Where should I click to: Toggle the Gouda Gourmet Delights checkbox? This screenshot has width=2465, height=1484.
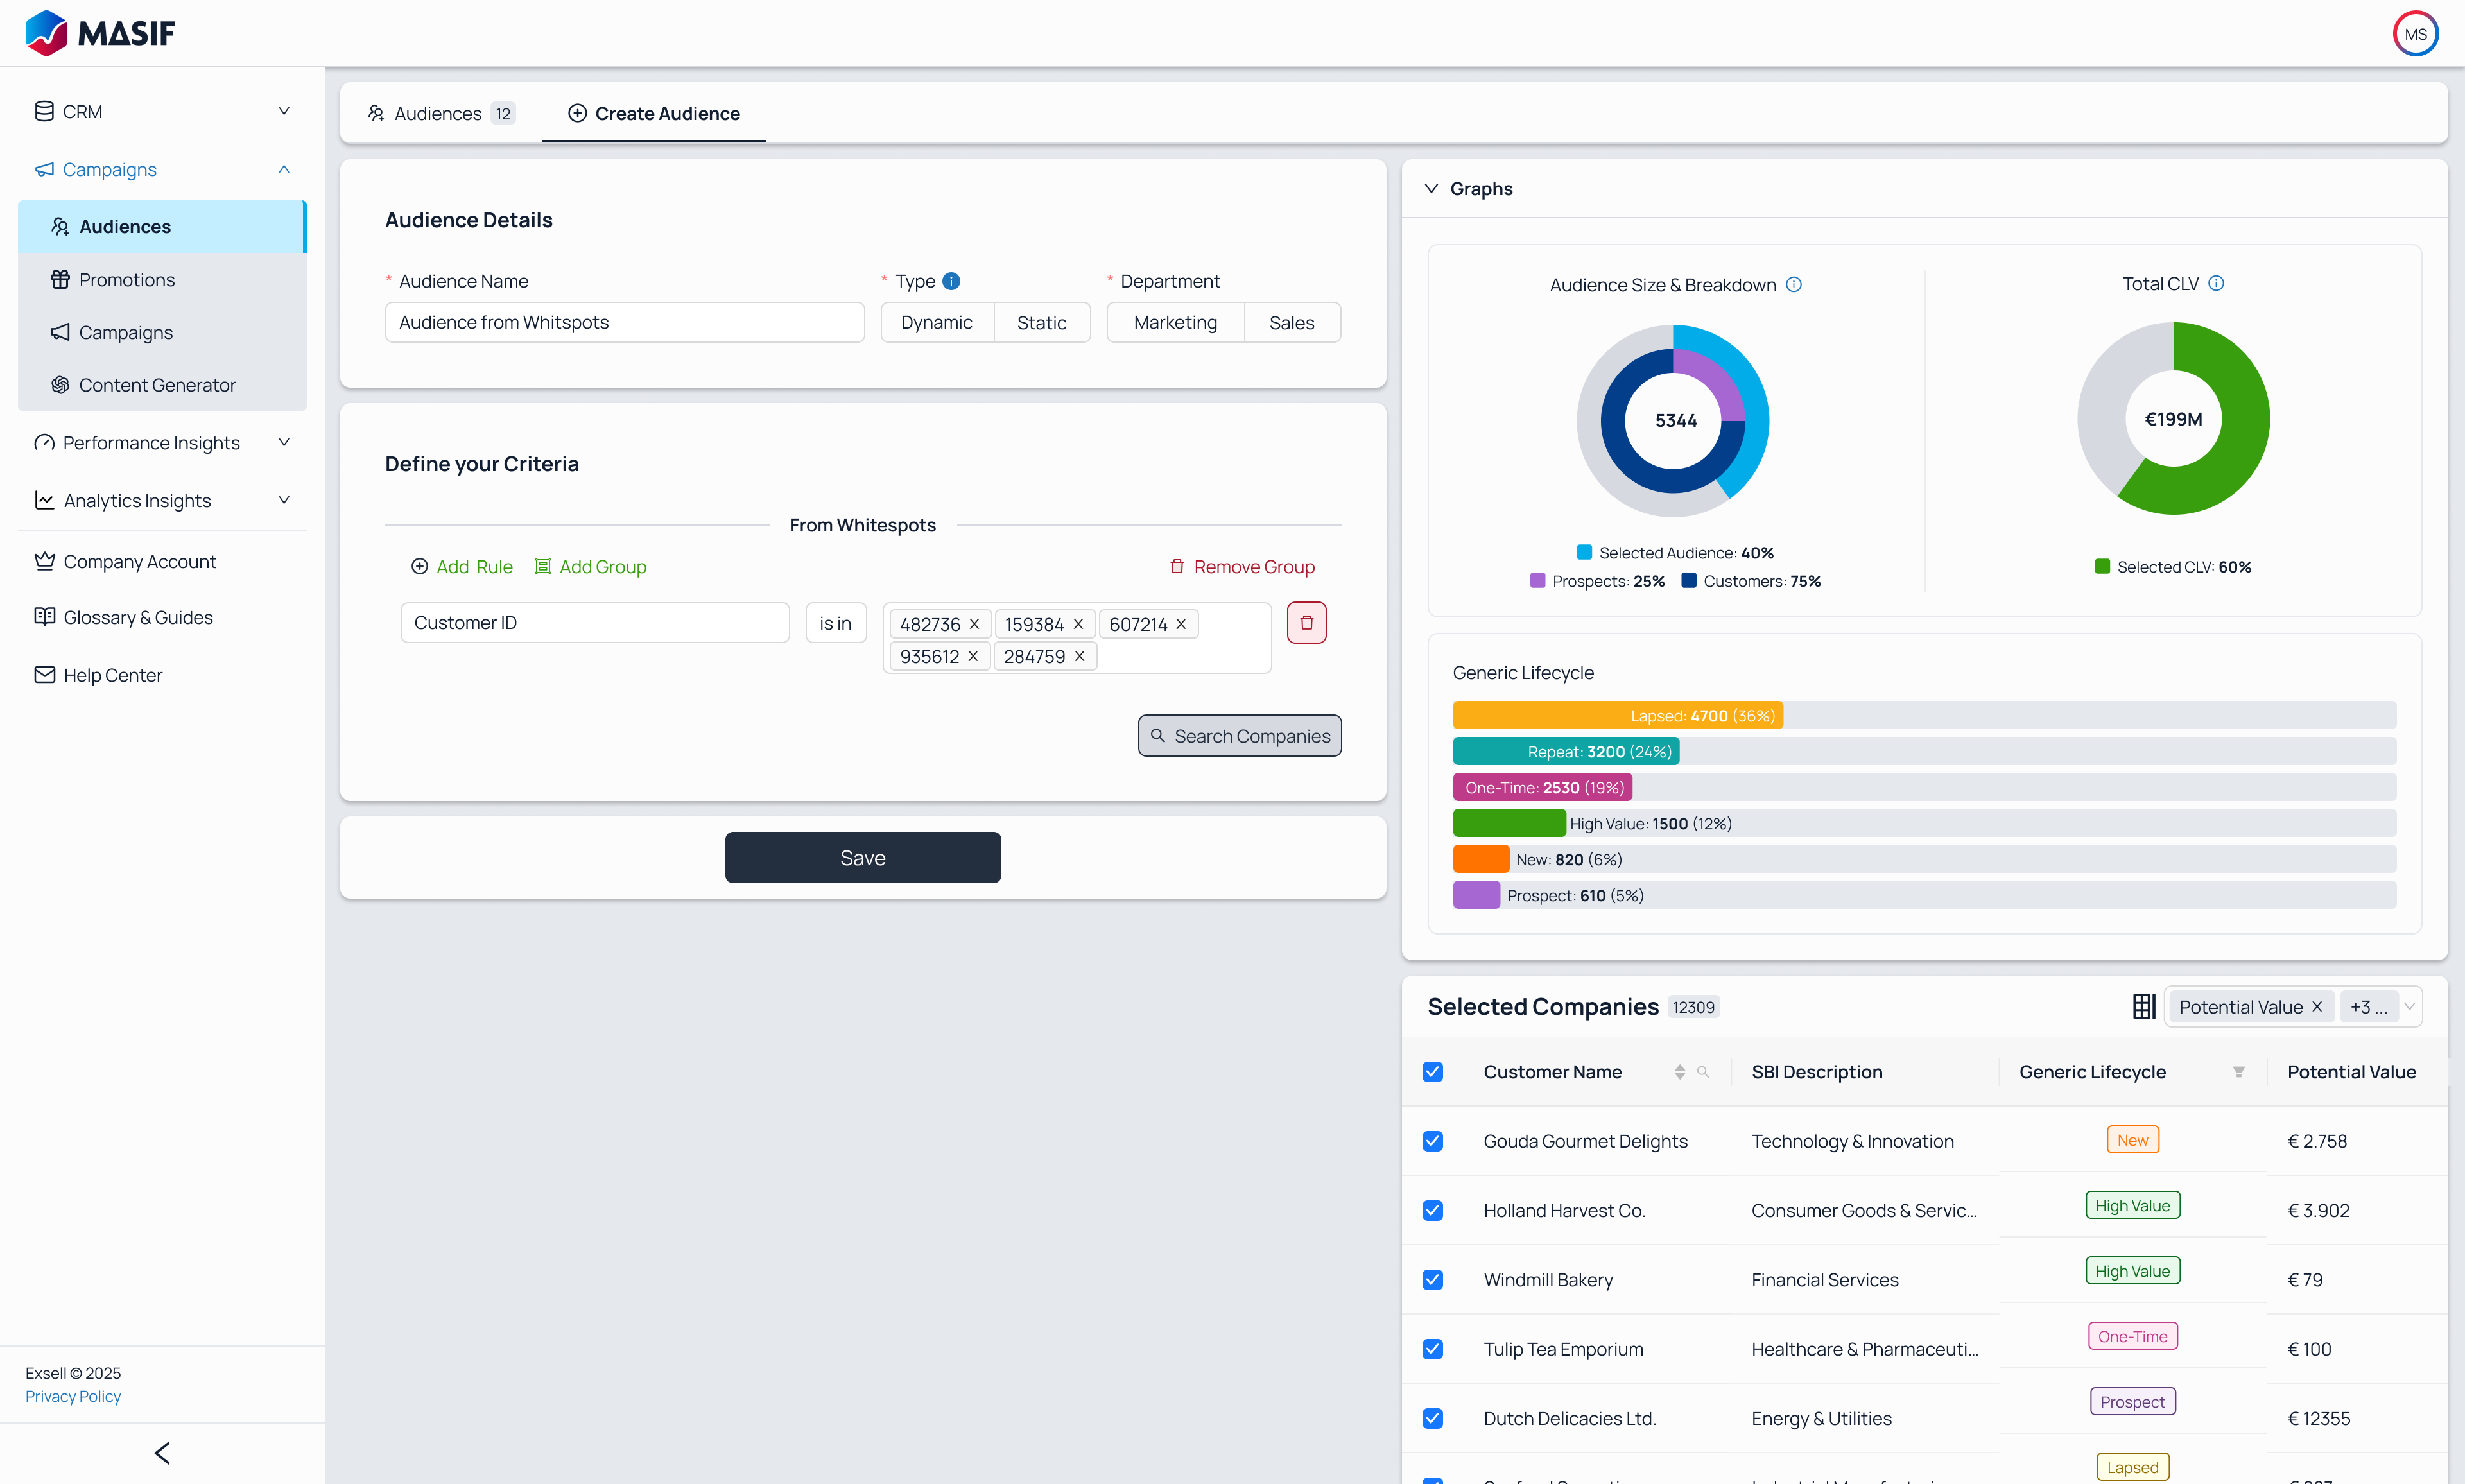click(x=1432, y=1141)
